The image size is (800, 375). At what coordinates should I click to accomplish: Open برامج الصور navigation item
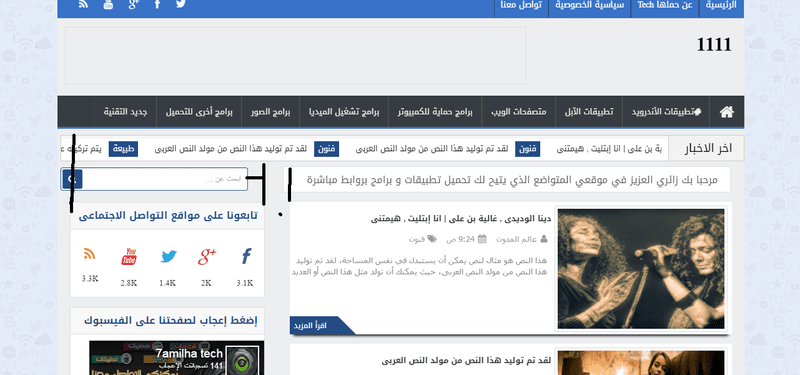[270, 112]
